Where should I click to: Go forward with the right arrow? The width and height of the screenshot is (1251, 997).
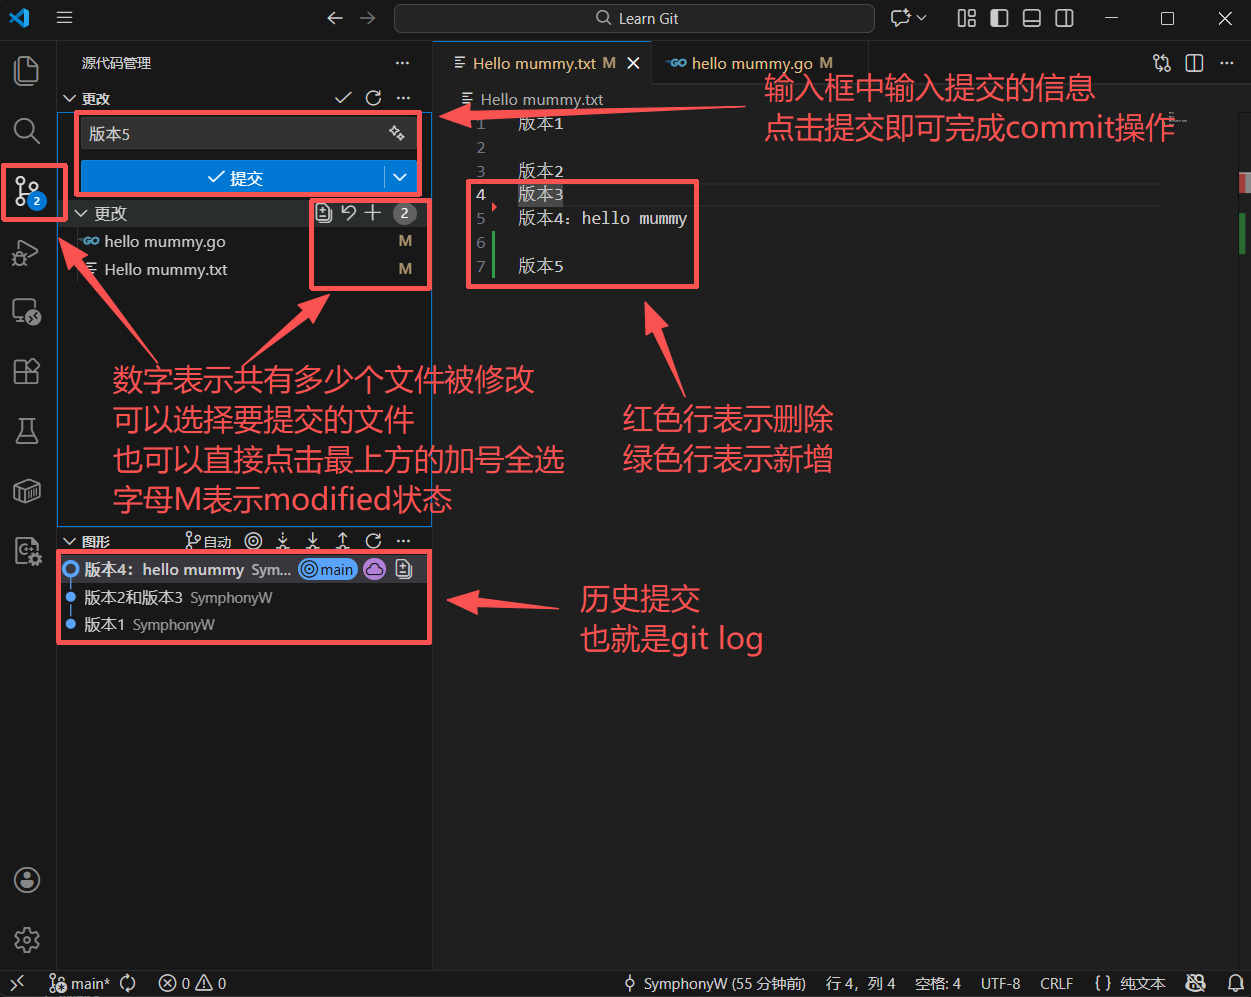pyautogui.click(x=368, y=18)
